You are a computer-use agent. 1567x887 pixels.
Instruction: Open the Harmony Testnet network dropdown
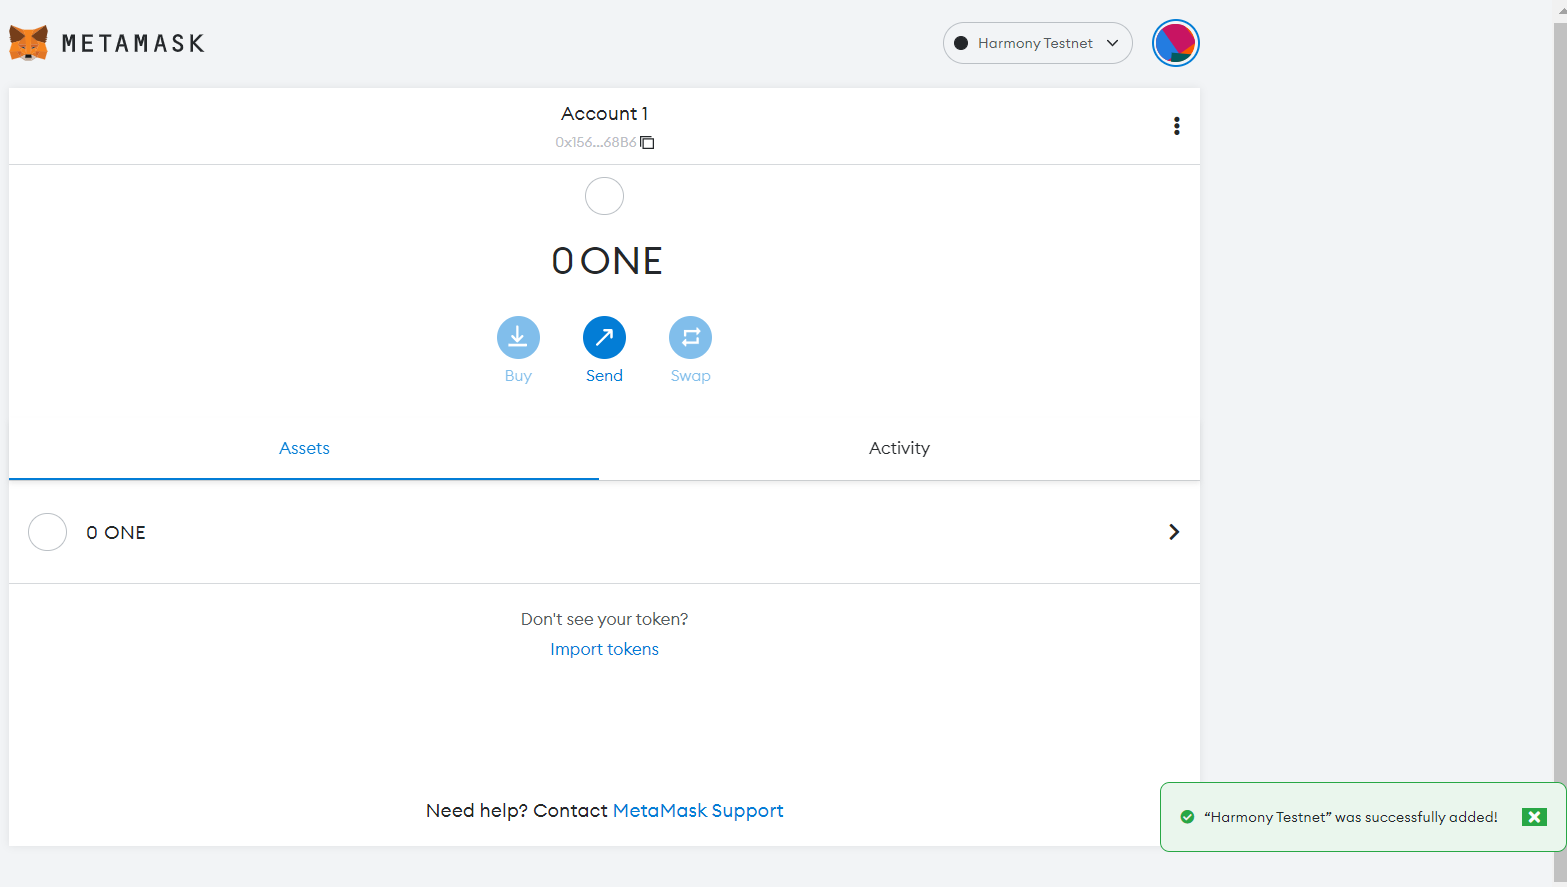[x=1037, y=43]
